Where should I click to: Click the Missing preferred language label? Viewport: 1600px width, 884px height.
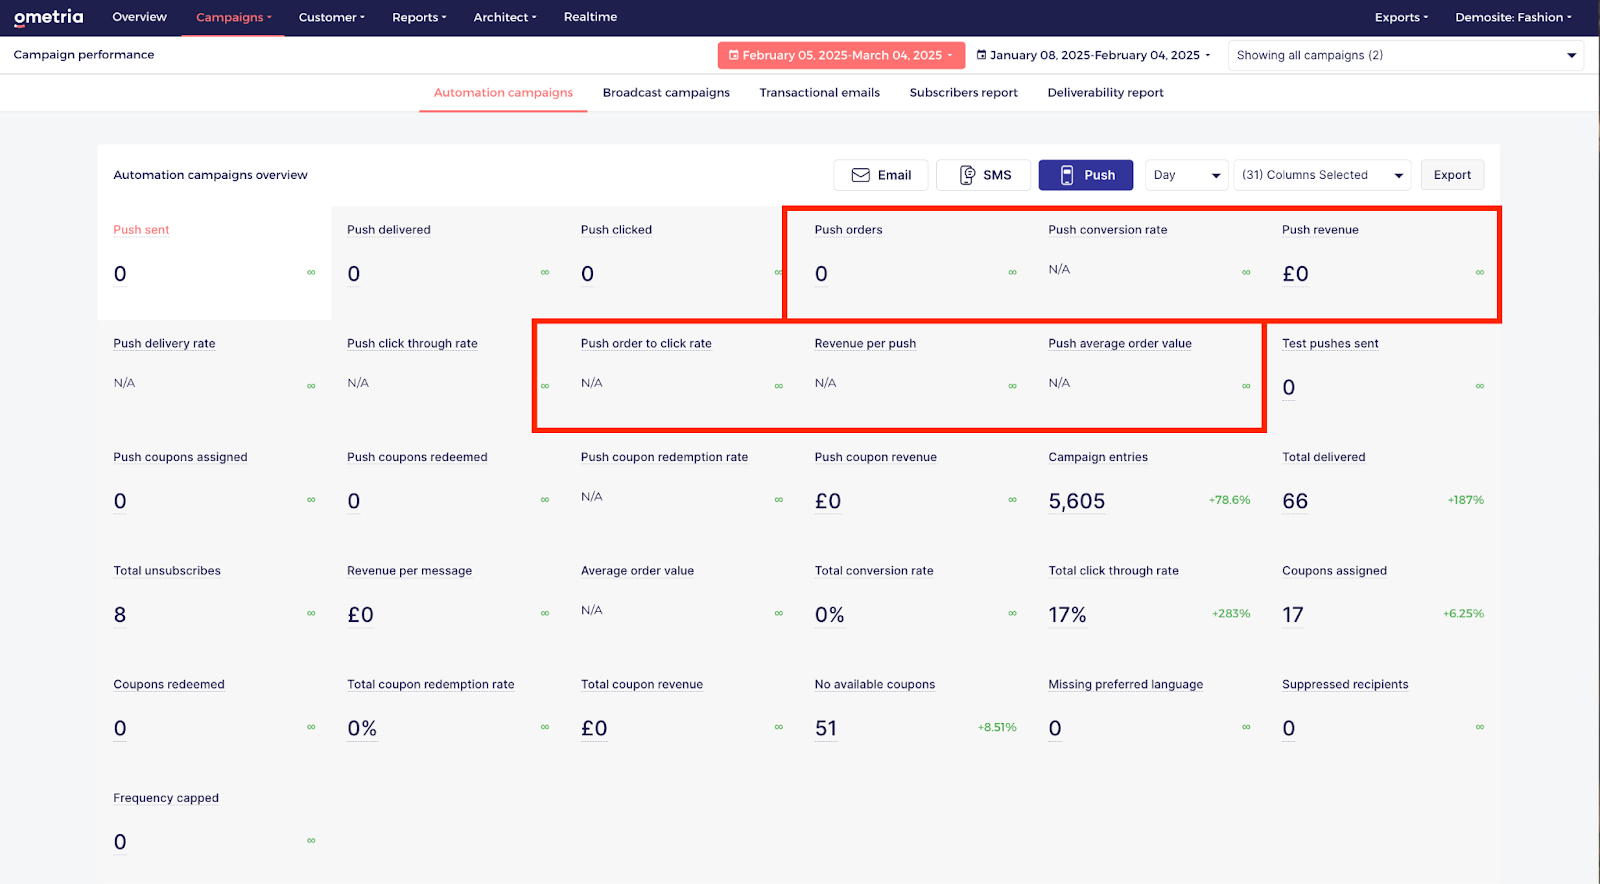pos(1125,685)
